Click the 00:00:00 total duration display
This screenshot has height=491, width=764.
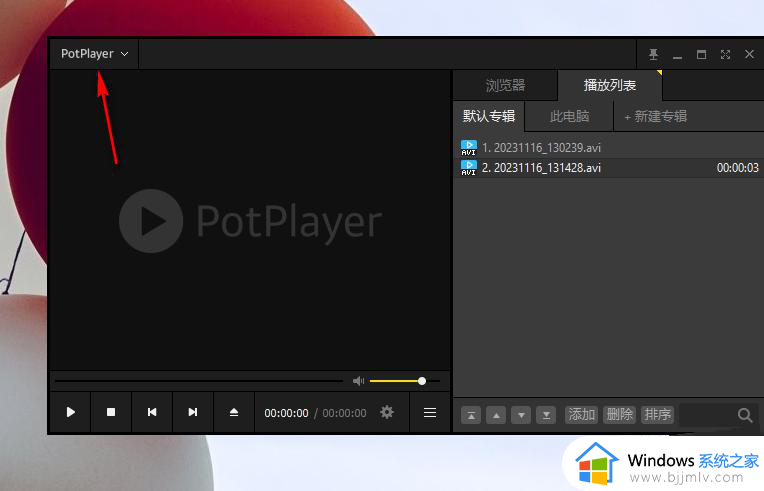[344, 413]
